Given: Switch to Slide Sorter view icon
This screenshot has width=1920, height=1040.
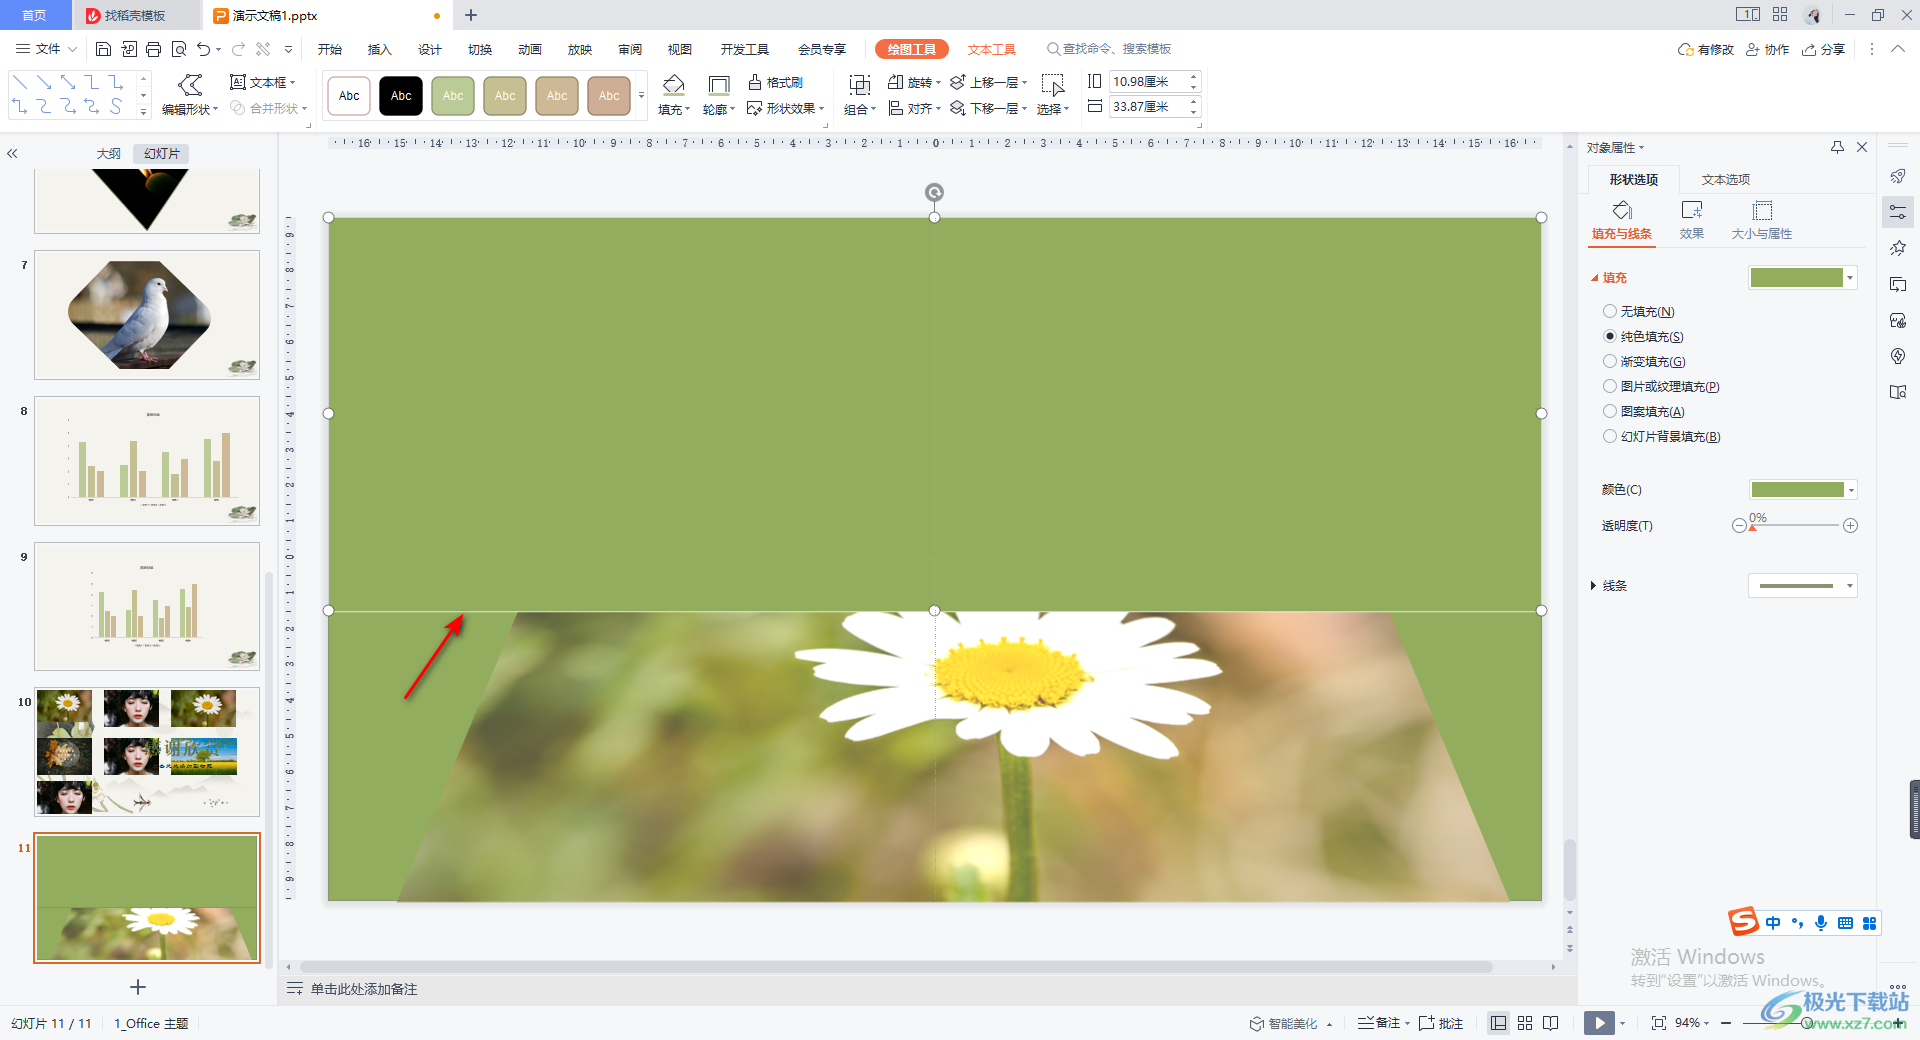Looking at the screenshot, I should pos(1525,1023).
